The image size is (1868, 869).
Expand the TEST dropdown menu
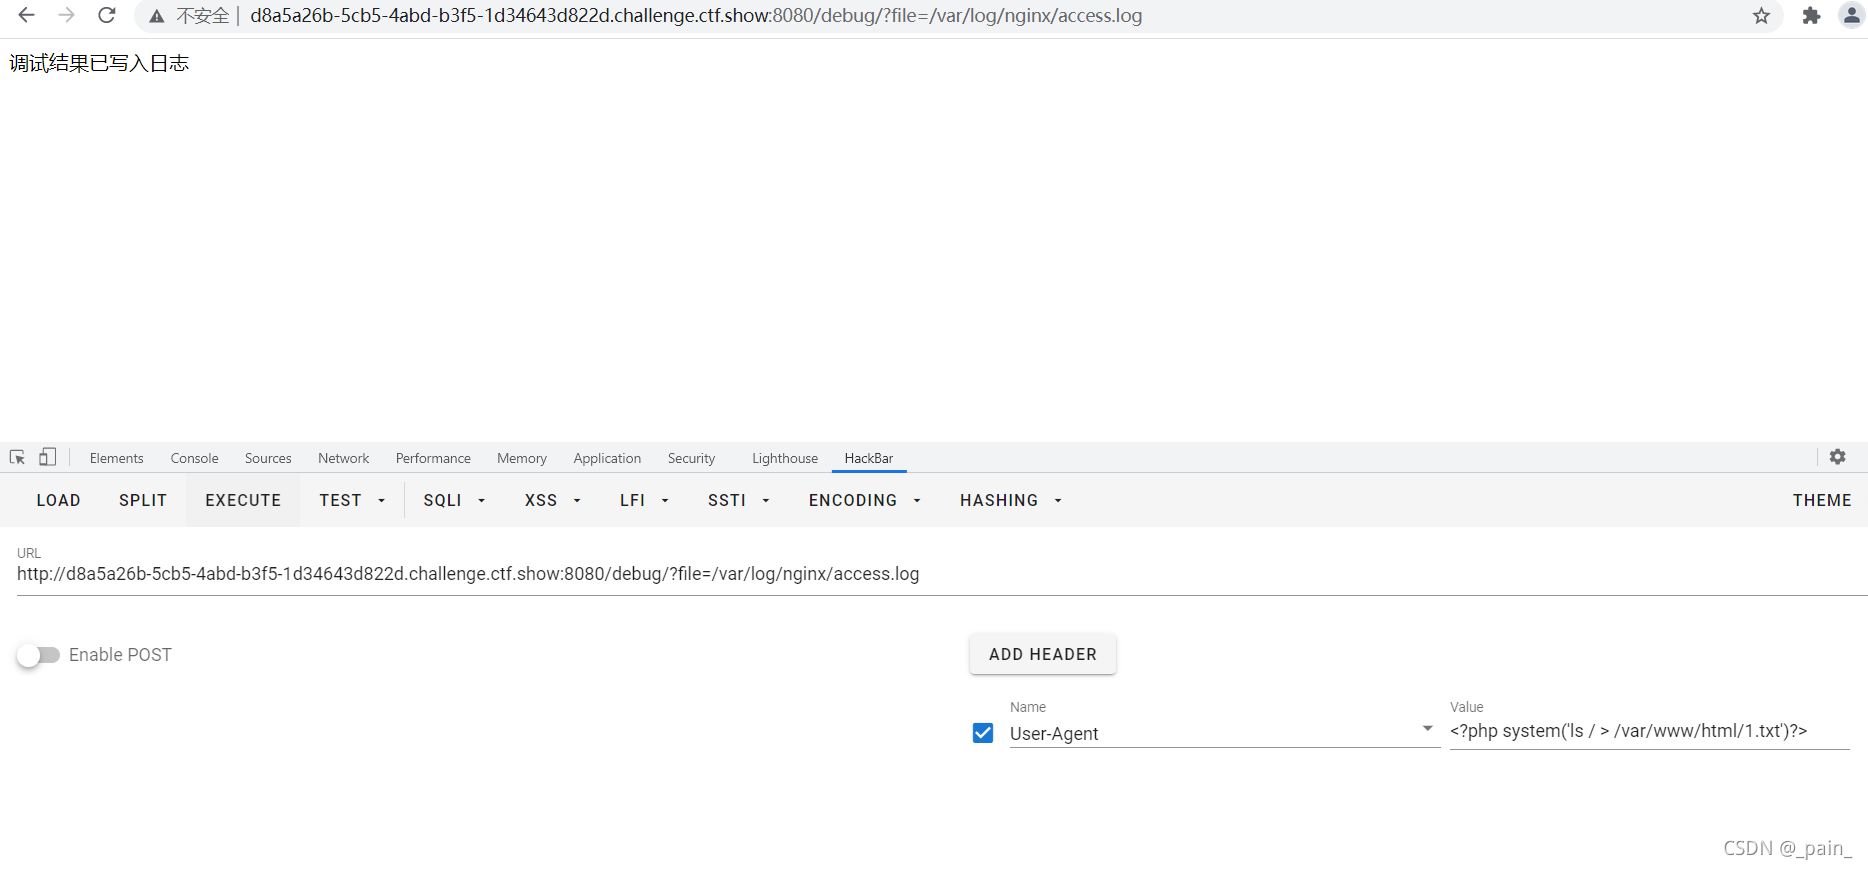(352, 500)
